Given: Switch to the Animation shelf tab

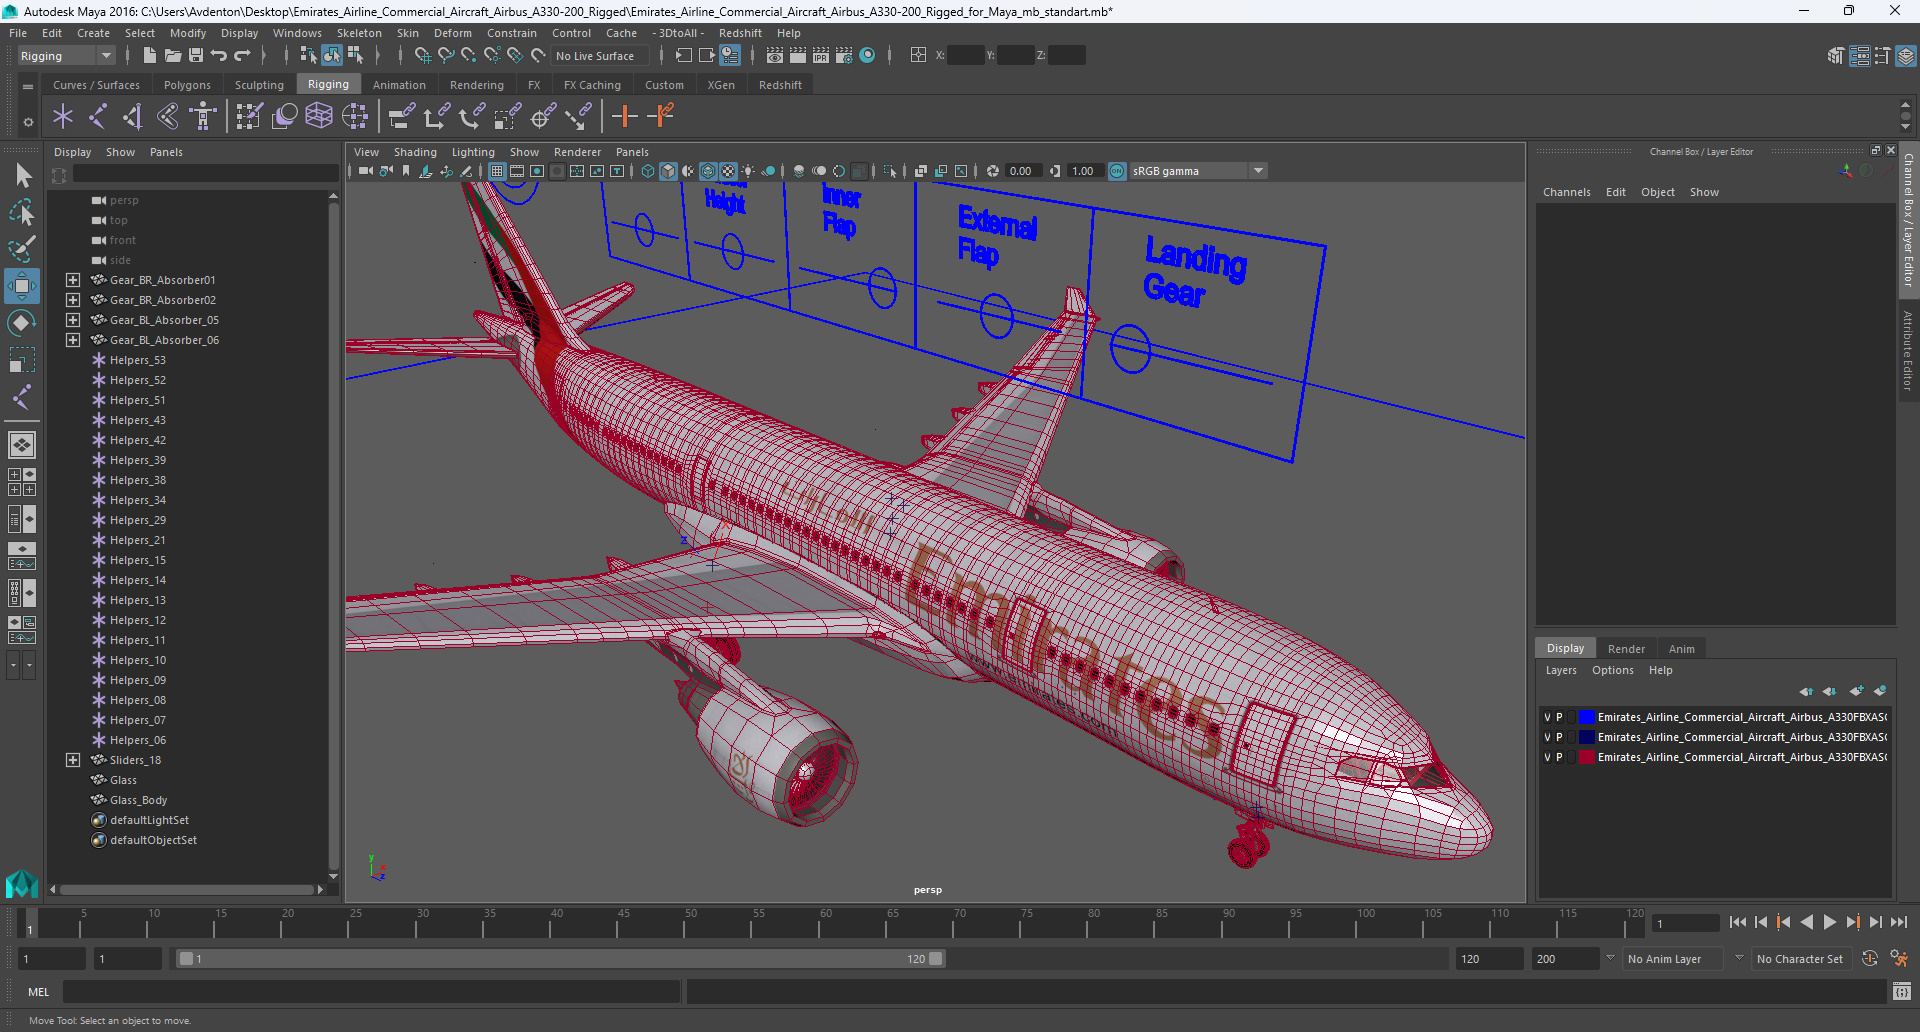Looking at the screenshot, I should 399,85.
